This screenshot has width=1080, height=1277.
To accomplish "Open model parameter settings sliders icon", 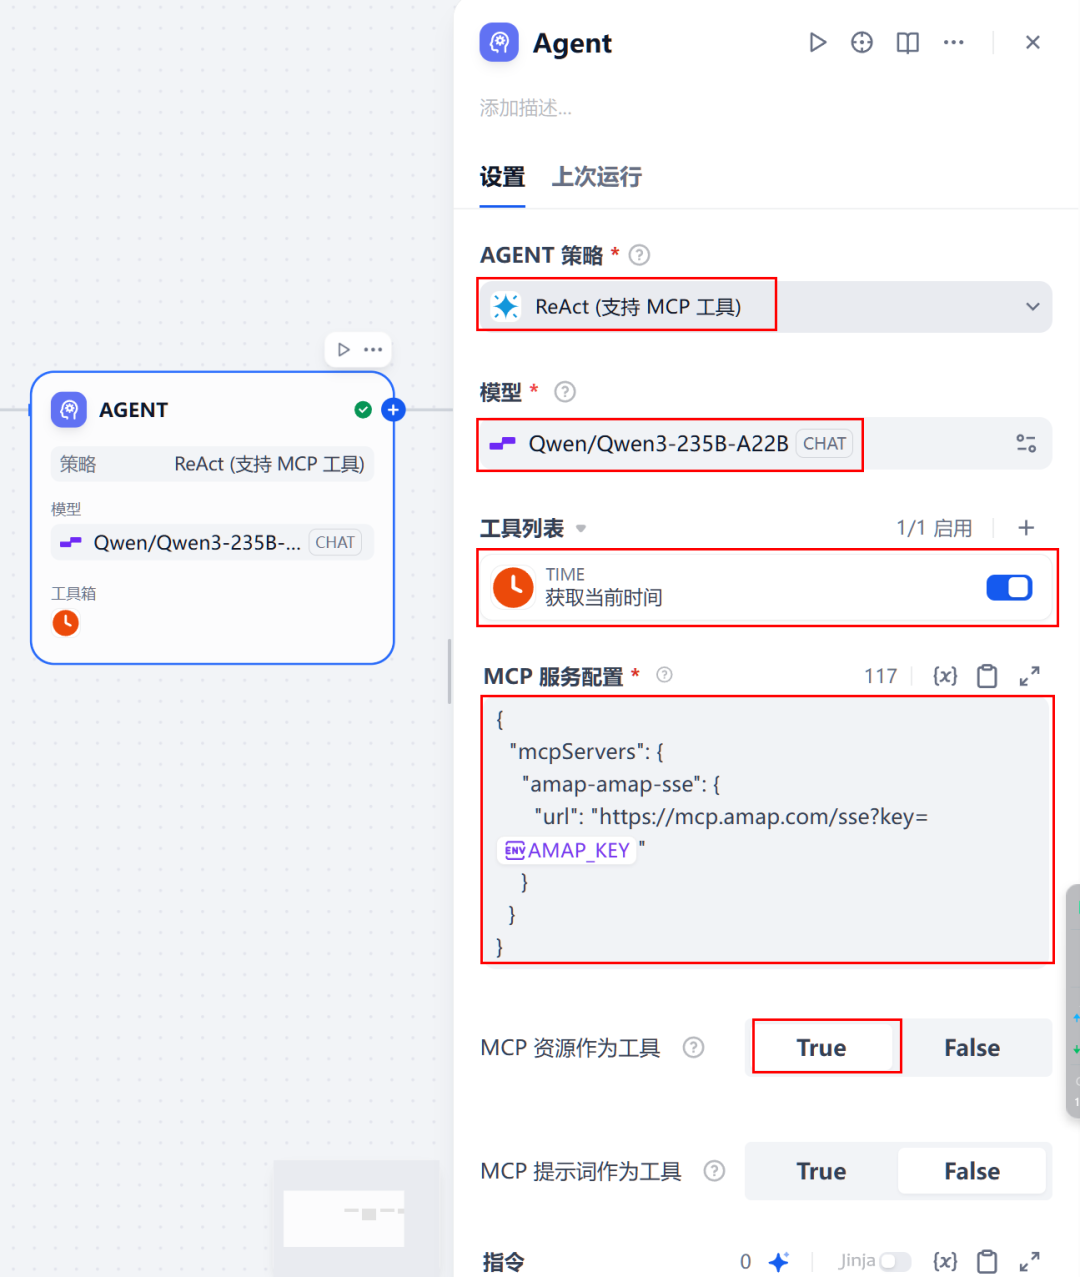I will click(x=1026, y=443).
